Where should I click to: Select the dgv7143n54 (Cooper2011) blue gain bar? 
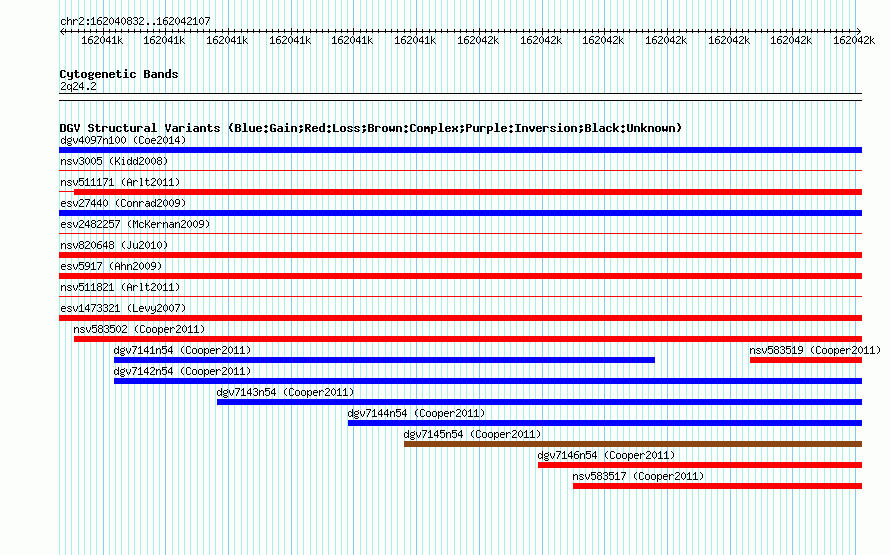[539, 402]
